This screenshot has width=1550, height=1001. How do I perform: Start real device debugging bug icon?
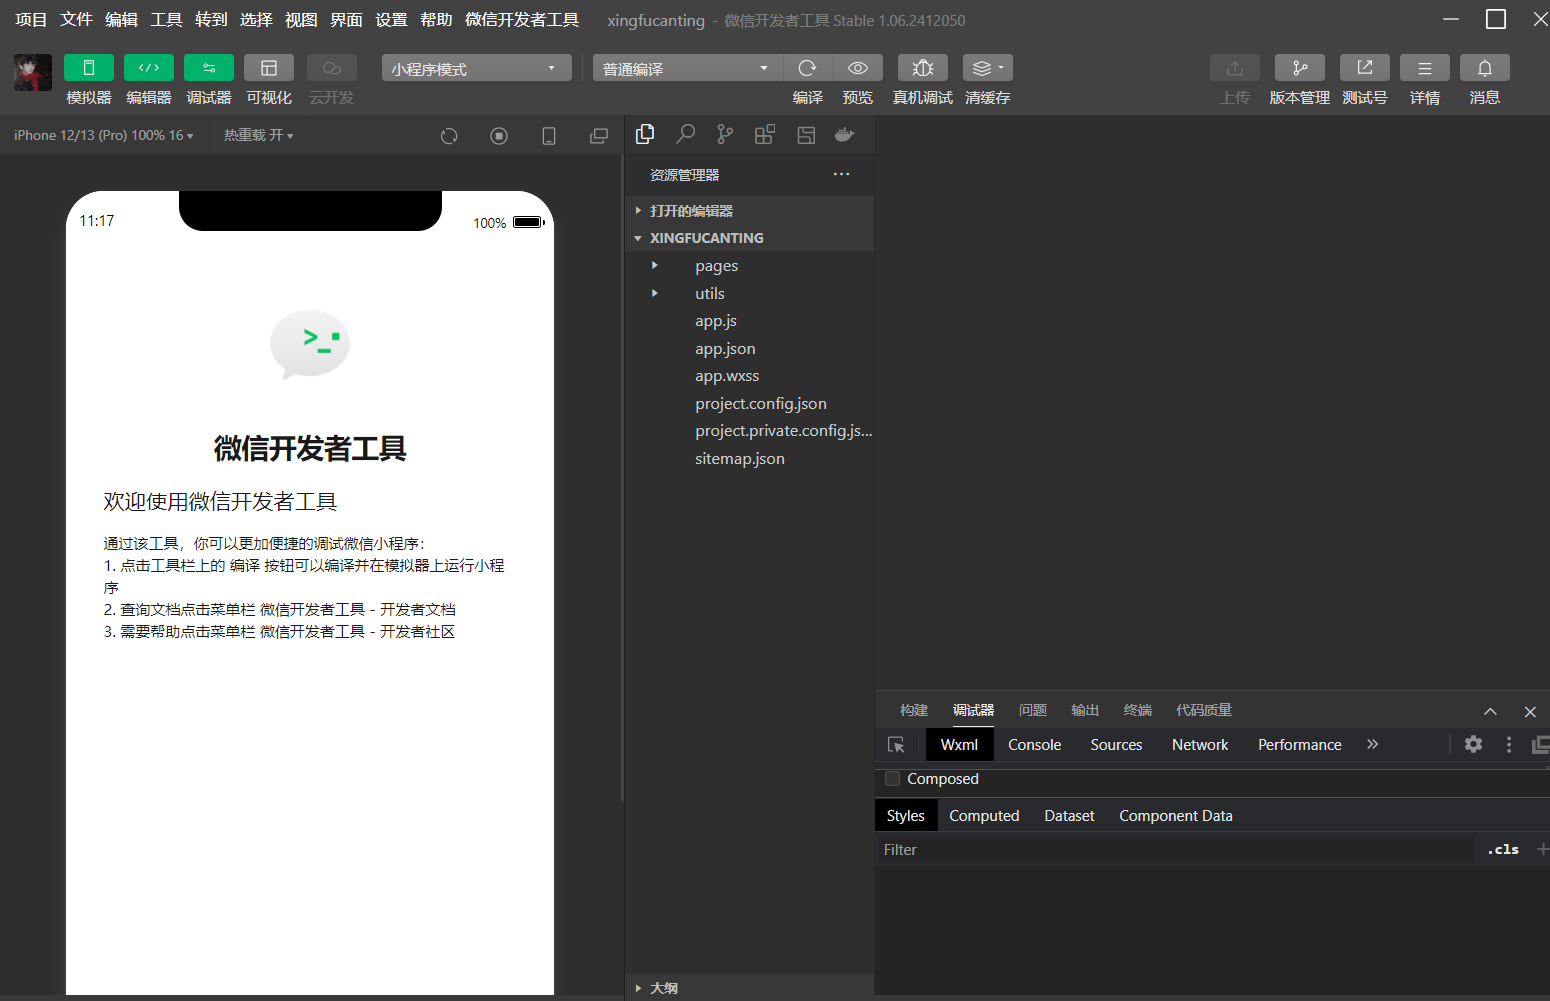(923, 67)
